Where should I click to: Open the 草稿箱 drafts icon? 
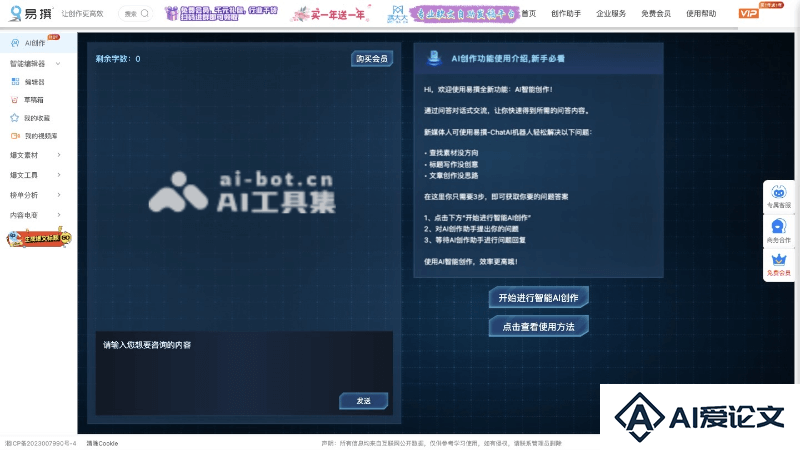pyautogui.click(x=14, y=100)
